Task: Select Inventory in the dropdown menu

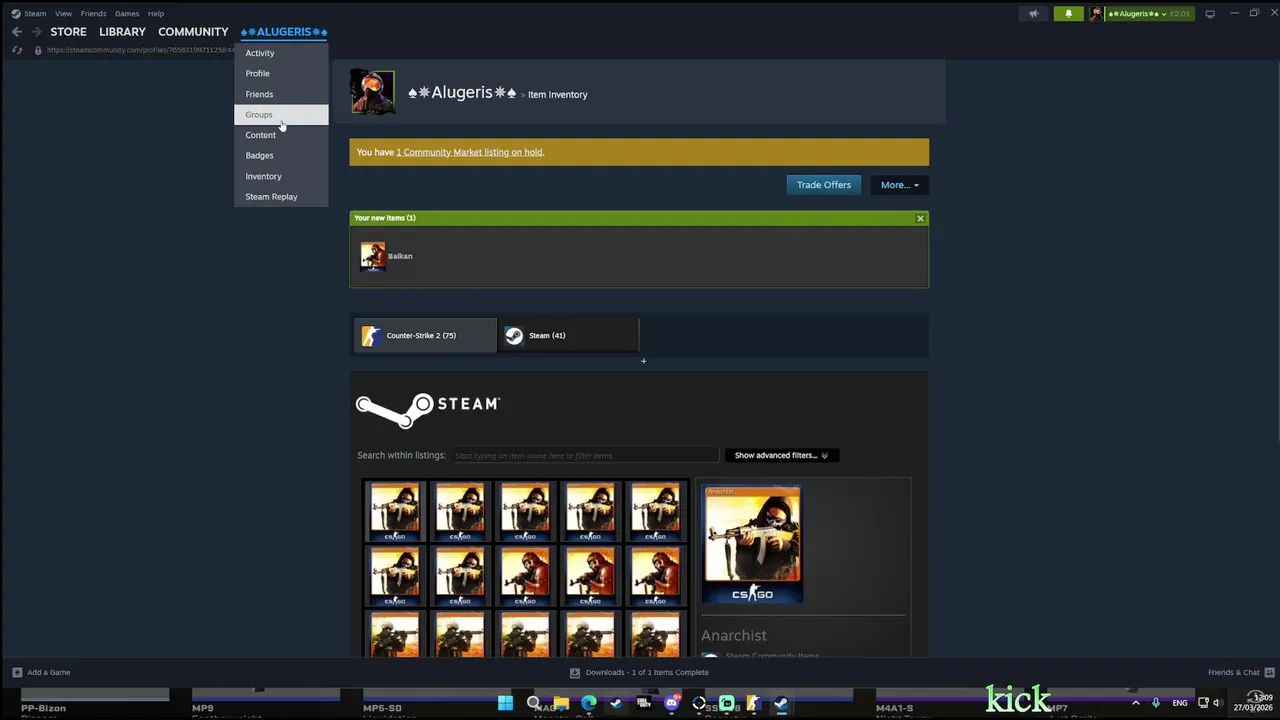Action: (281, 176)
